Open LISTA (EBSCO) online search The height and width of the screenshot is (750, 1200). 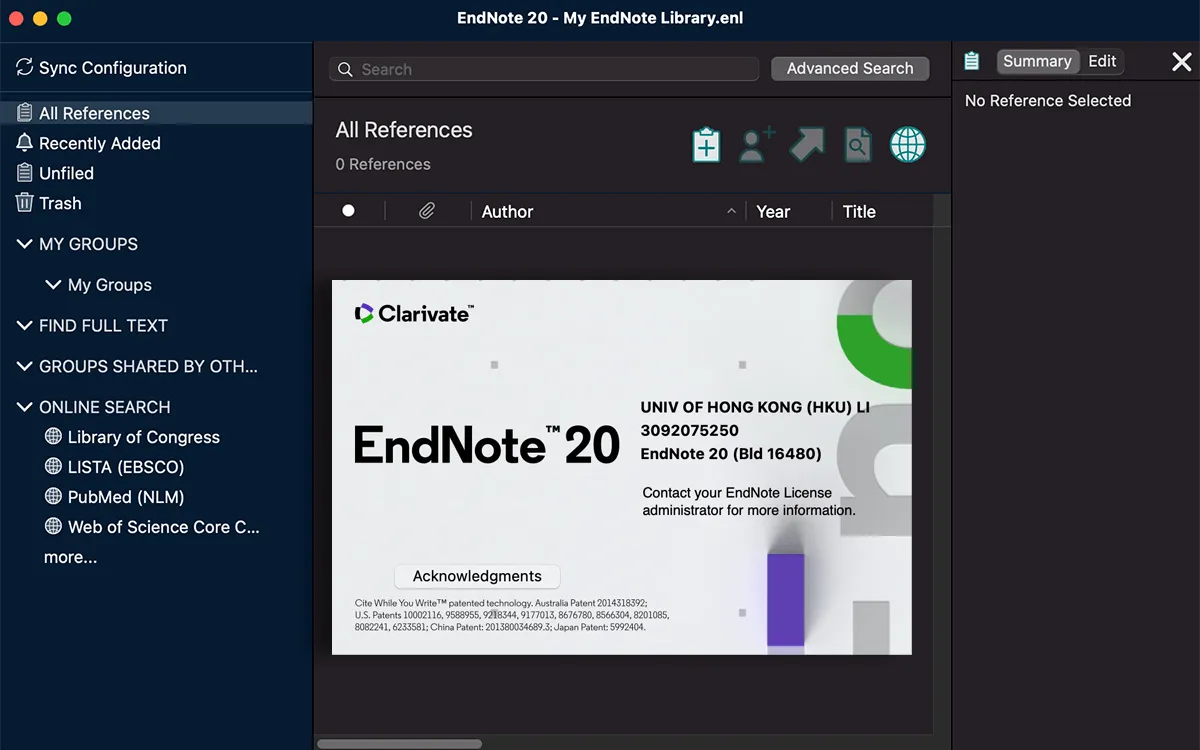[126, 467]
